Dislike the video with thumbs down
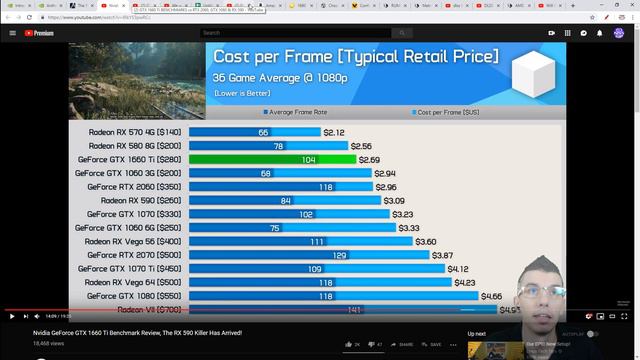The width and height of the screenshot is (640, 360). click(x=375, y=344)
